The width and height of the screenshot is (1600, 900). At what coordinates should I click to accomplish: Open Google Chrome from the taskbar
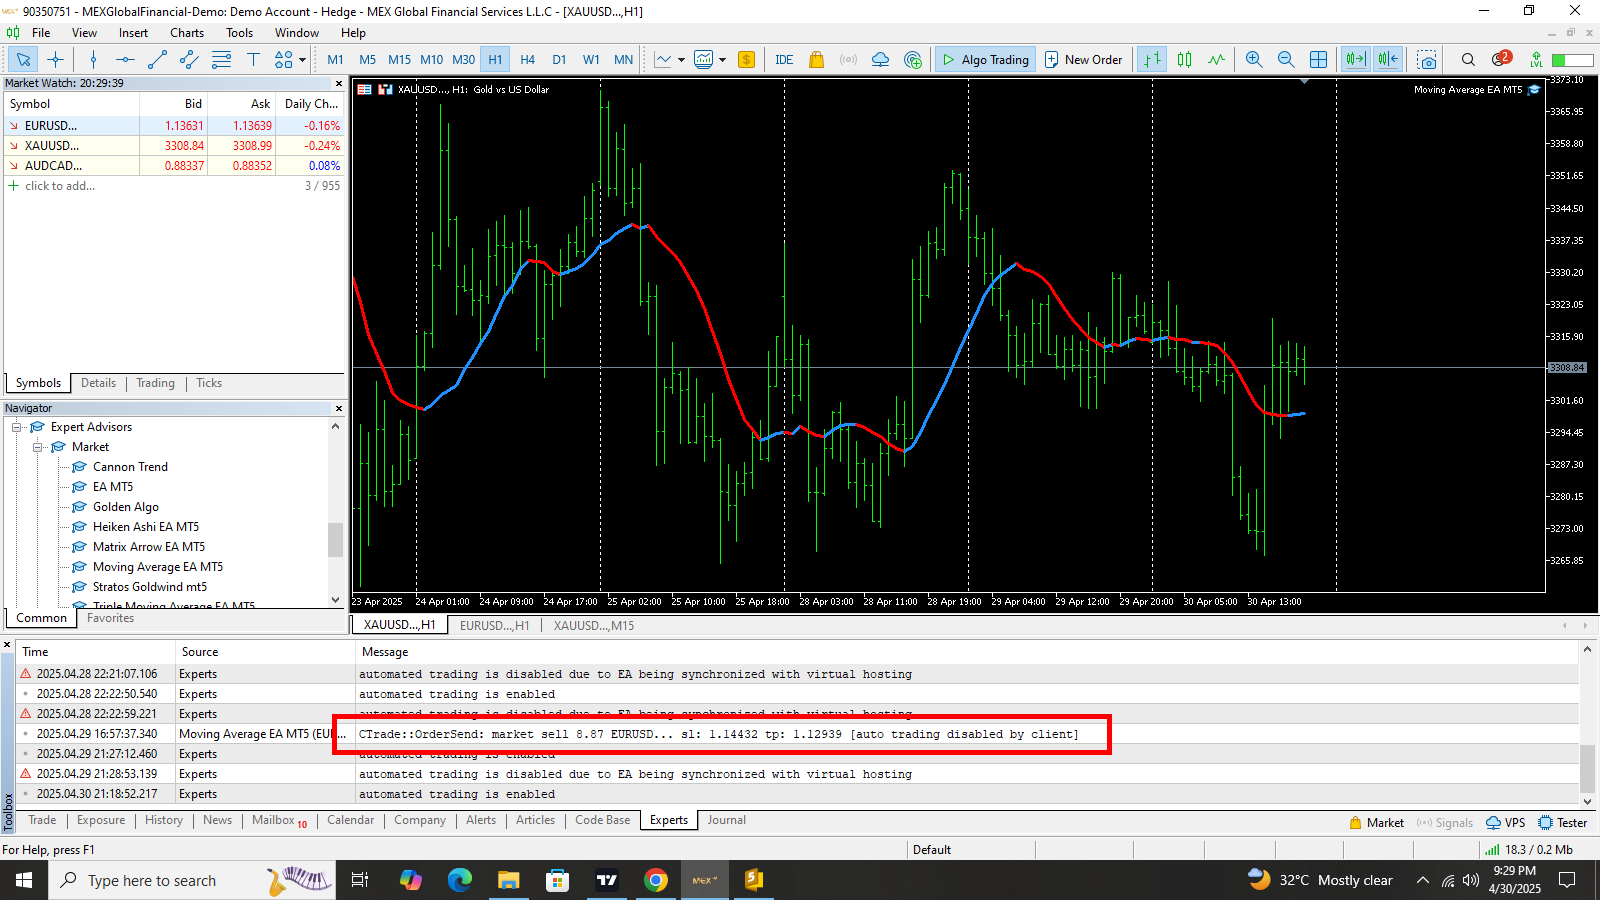pyautogui.click(x=656, y=880)
